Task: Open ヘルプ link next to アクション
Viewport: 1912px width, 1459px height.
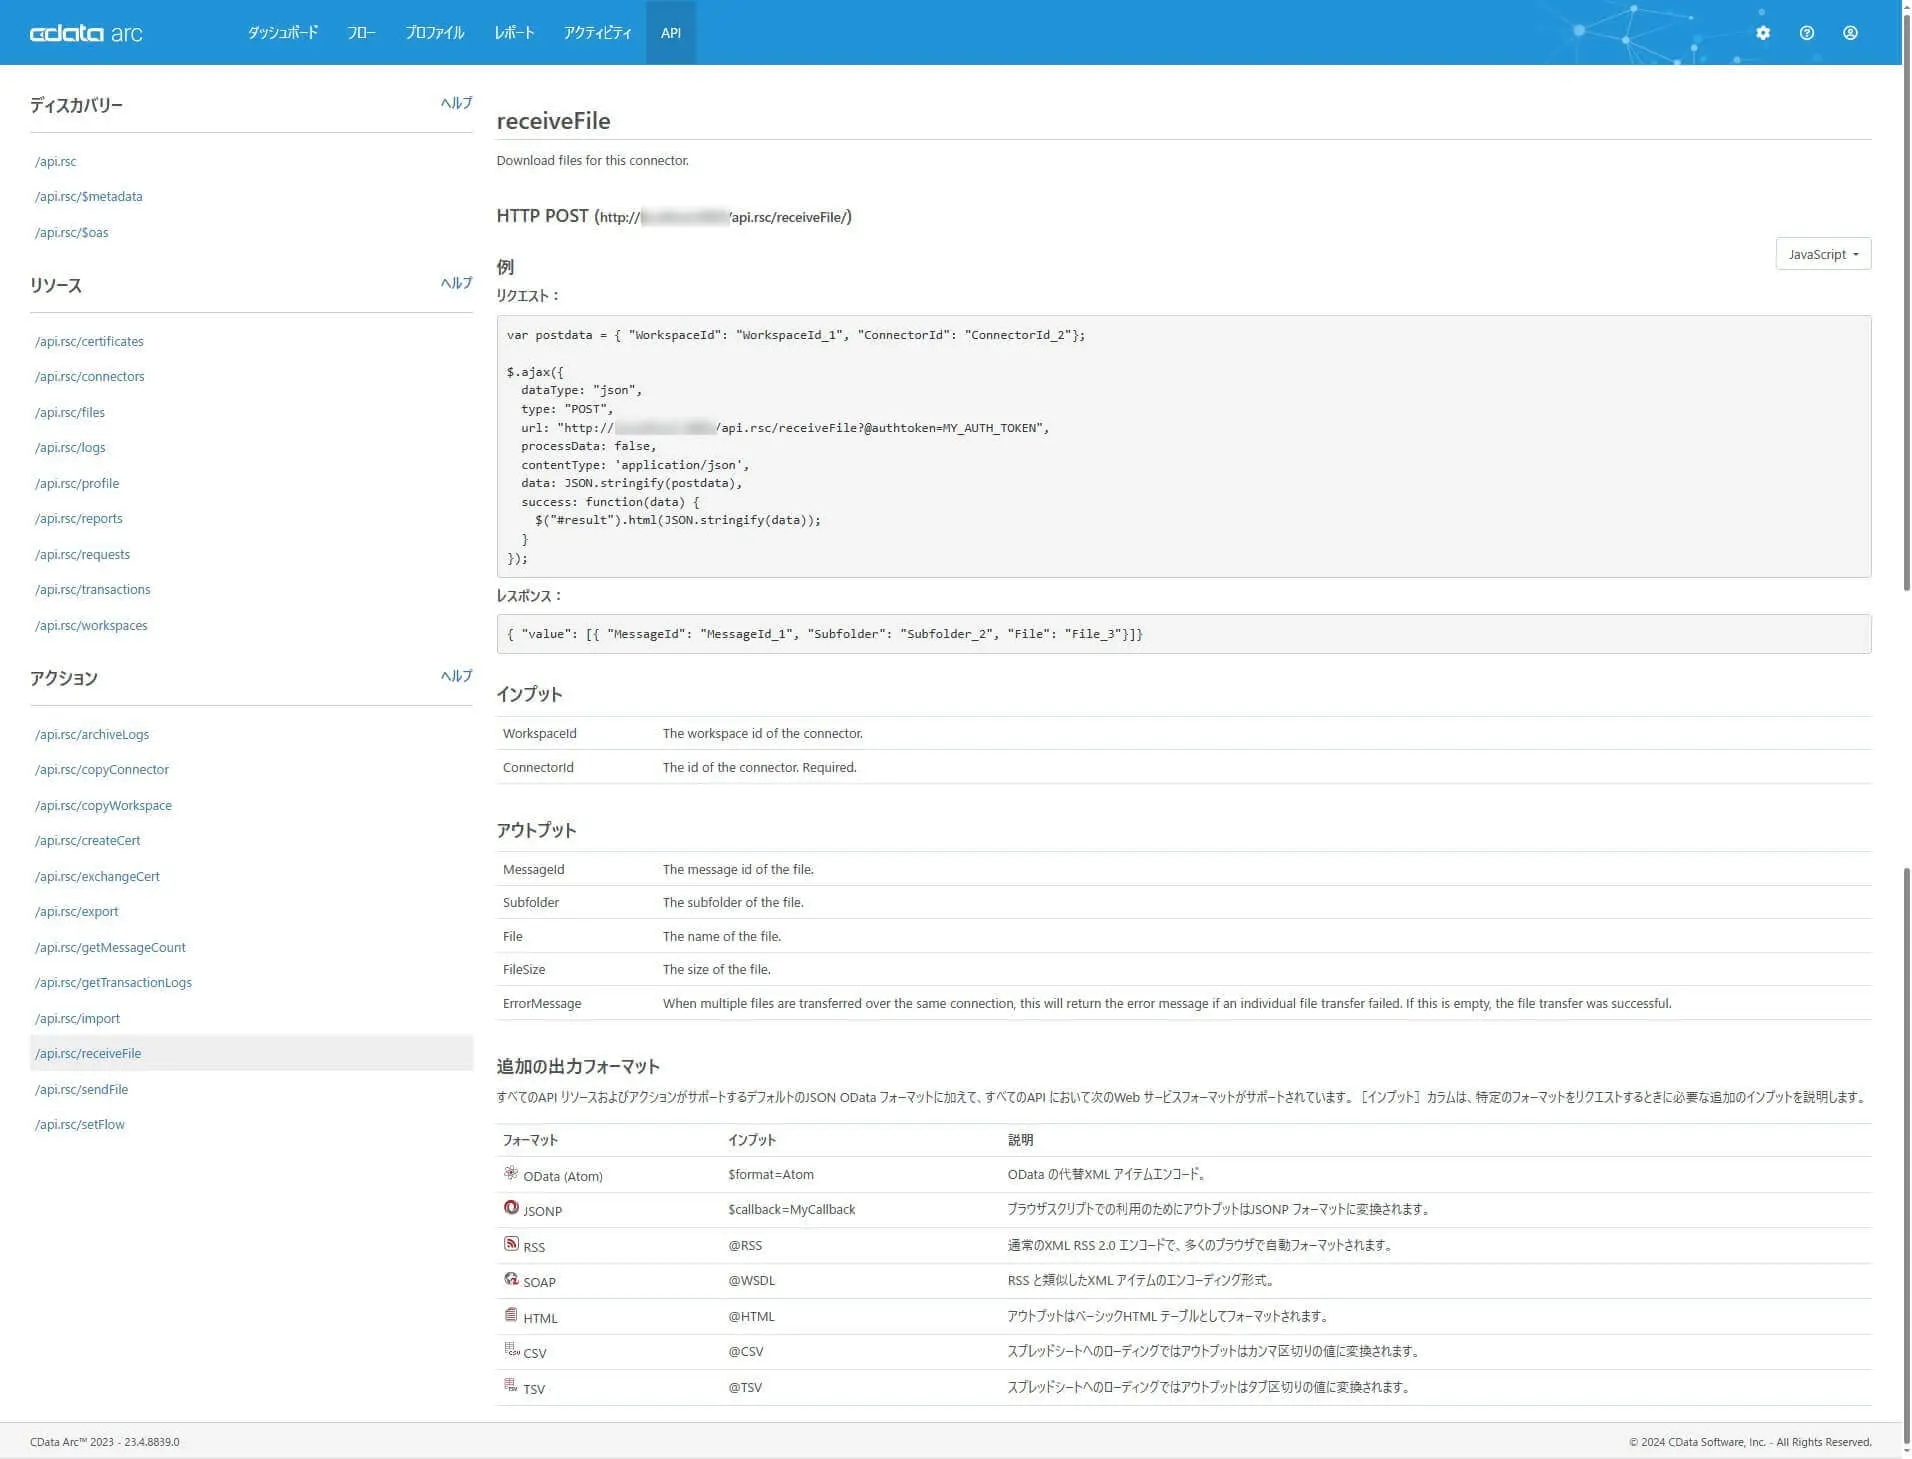Action: click(456, 676)
